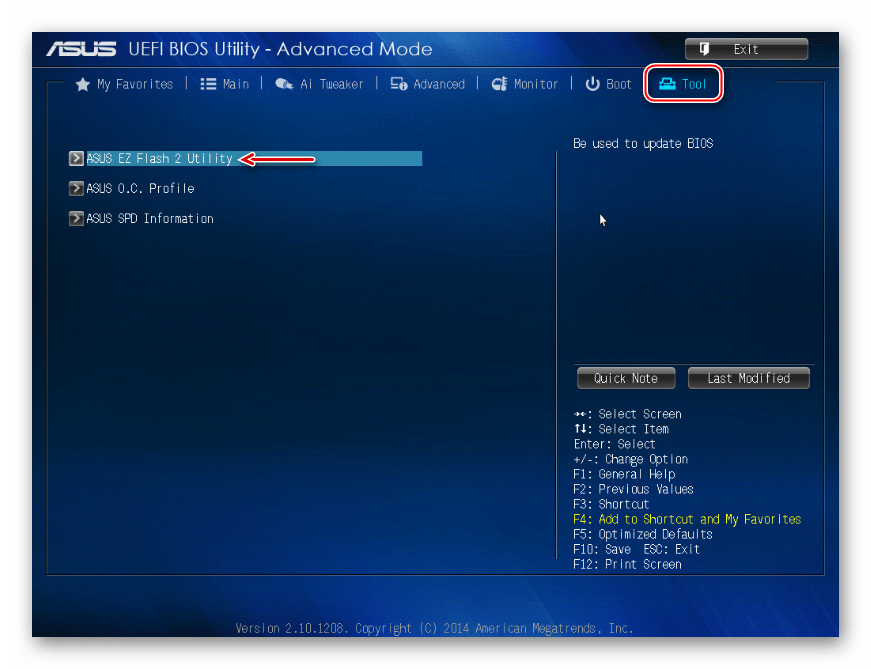
Task: Click the list icon beside Main
Action: pos(208,85)
